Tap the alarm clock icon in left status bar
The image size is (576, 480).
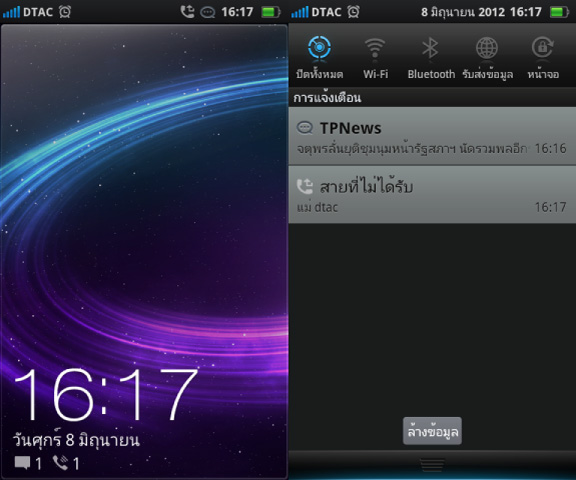[65, 12]
